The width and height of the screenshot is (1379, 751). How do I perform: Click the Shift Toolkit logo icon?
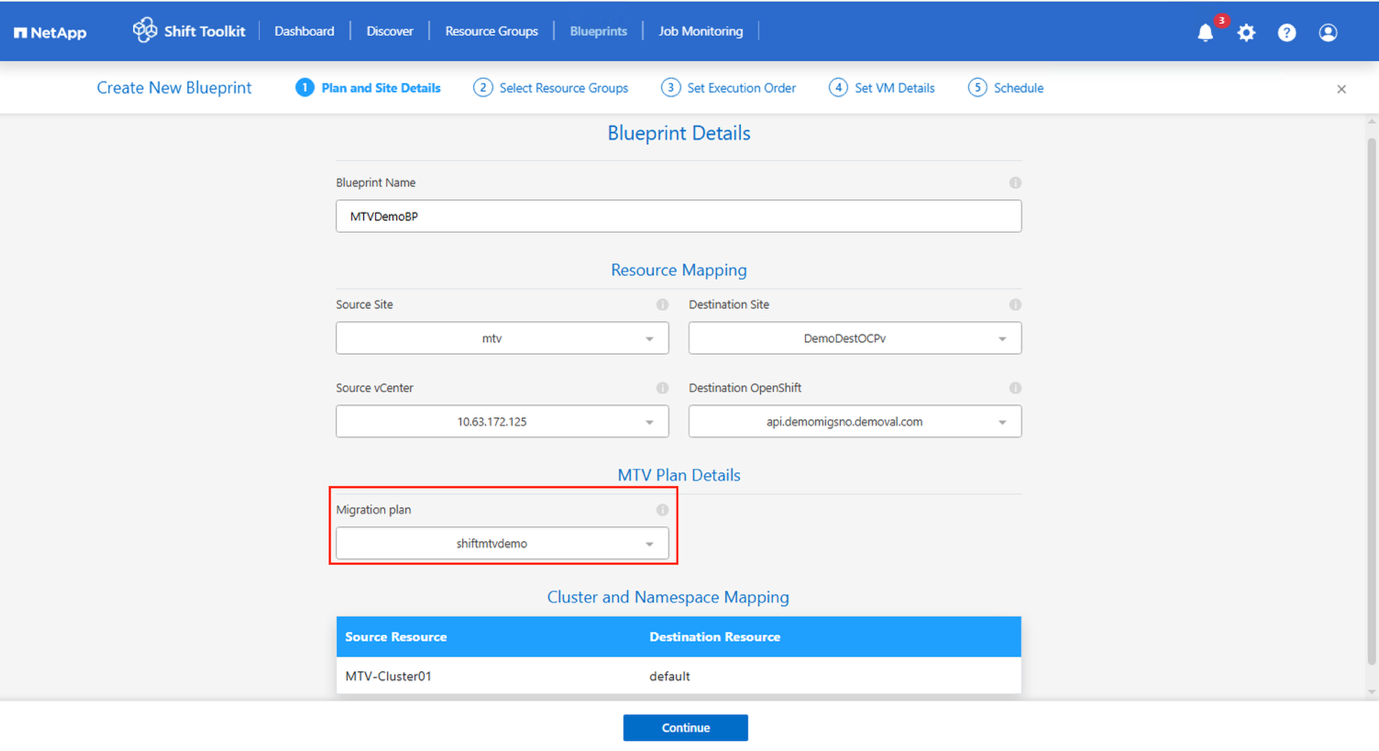pos(145,31)
